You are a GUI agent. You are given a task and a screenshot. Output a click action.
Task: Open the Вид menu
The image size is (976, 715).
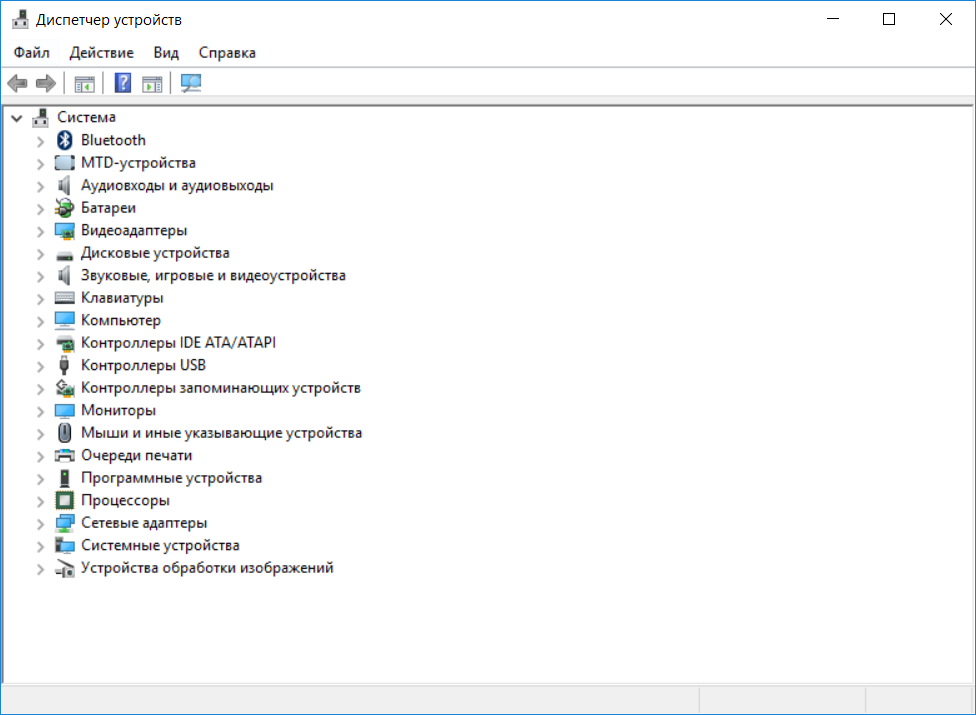coord(166,53)
